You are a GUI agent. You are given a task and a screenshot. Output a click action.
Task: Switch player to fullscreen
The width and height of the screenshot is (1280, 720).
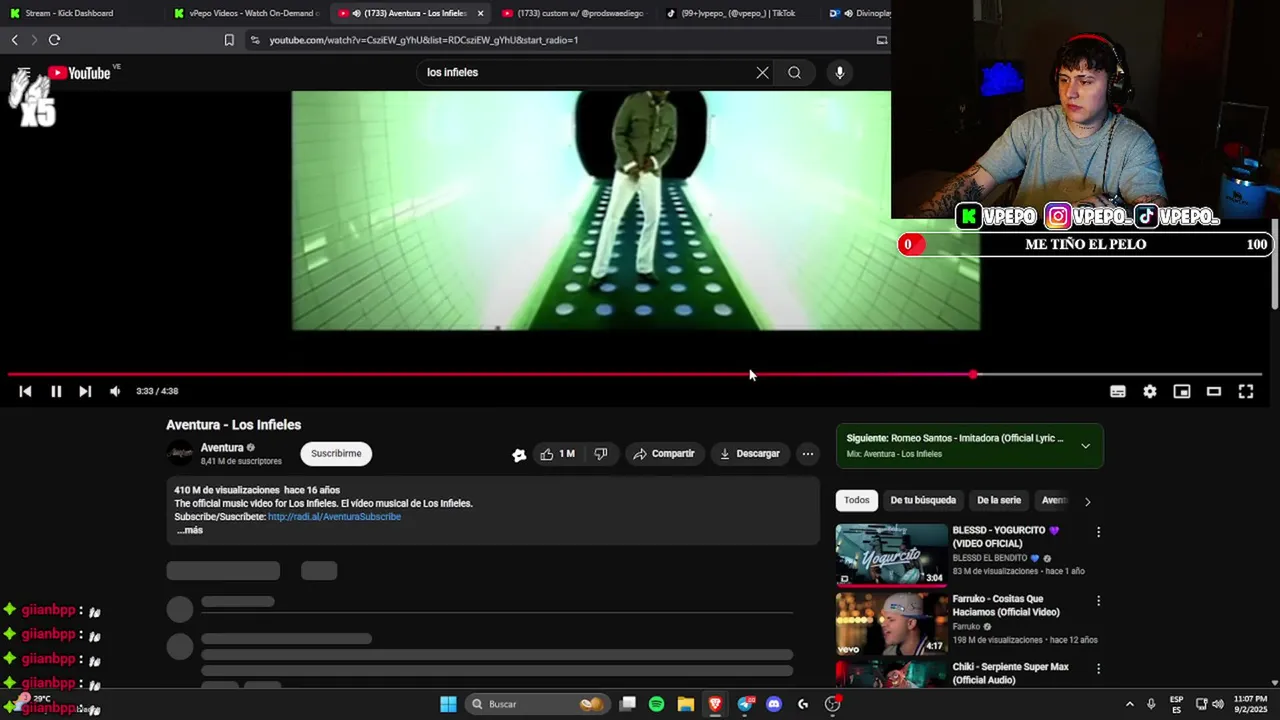tap(1246, 392)
